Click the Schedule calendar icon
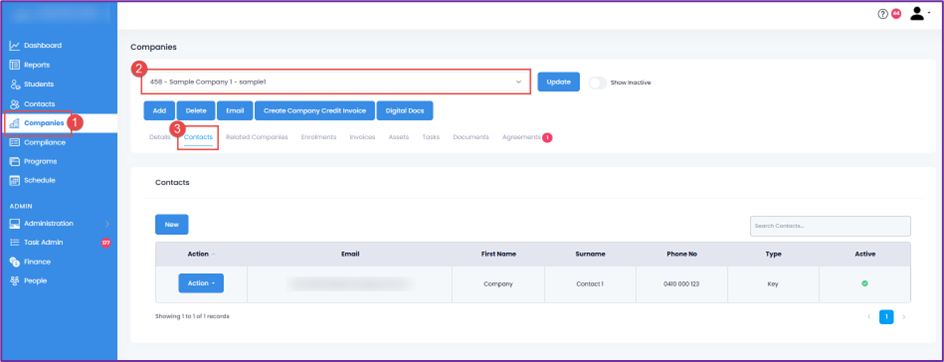 [x=15, y=180]
